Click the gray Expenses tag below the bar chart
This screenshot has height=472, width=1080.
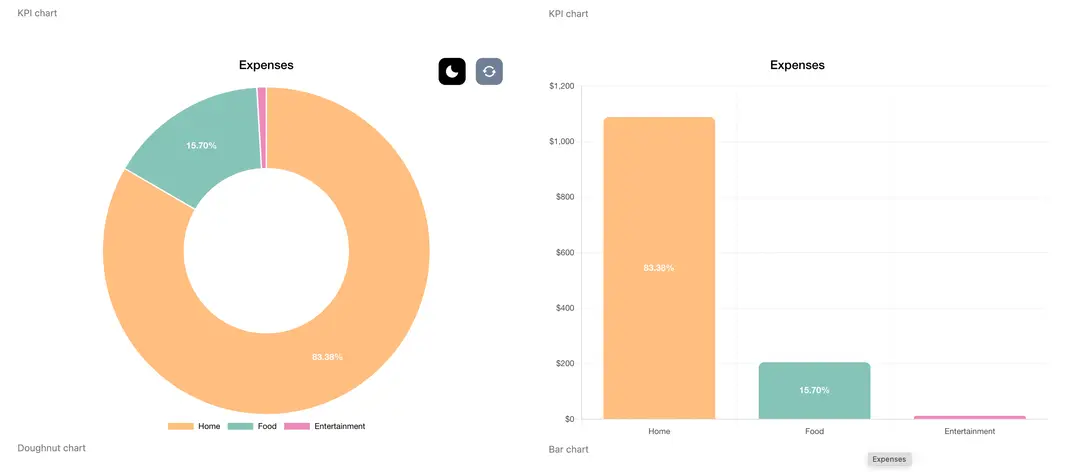(x=889, y=459)
